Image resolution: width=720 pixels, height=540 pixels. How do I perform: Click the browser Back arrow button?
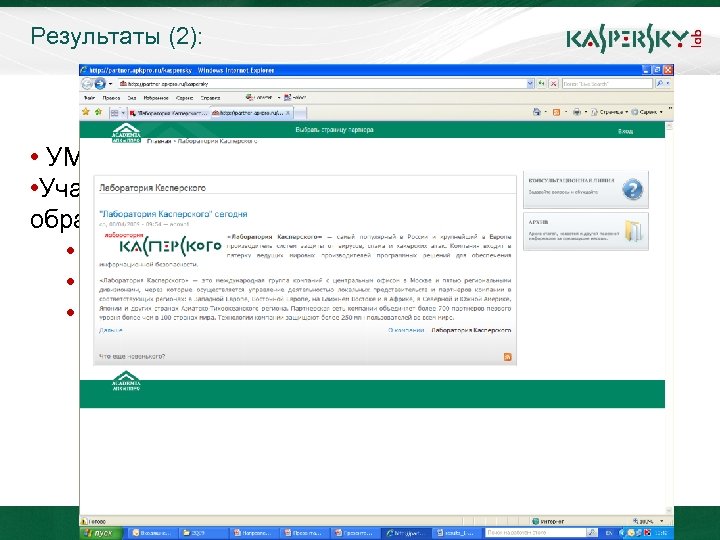[x=86, y=84]
